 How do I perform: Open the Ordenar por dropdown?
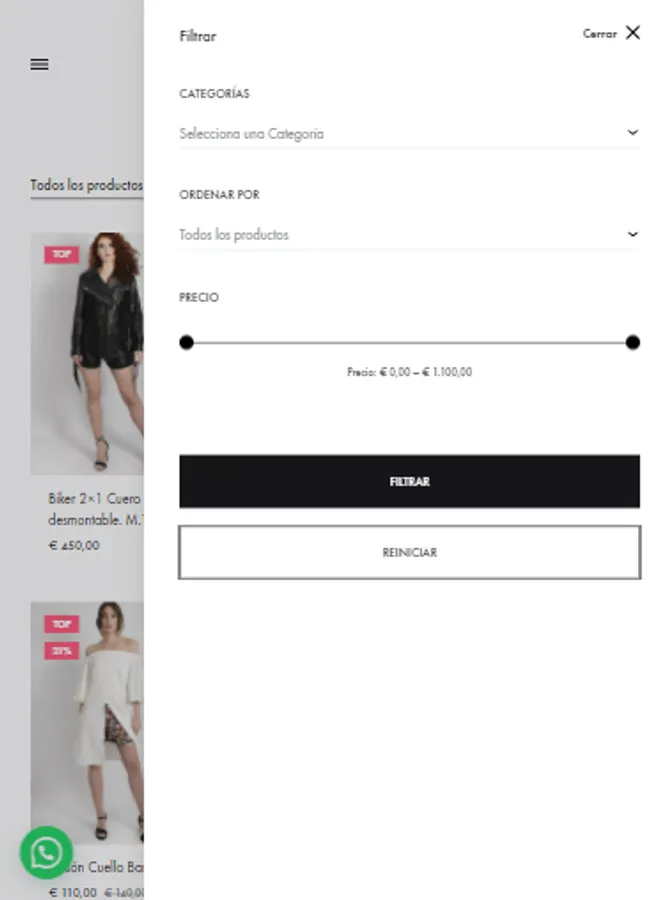coord(409,235)
